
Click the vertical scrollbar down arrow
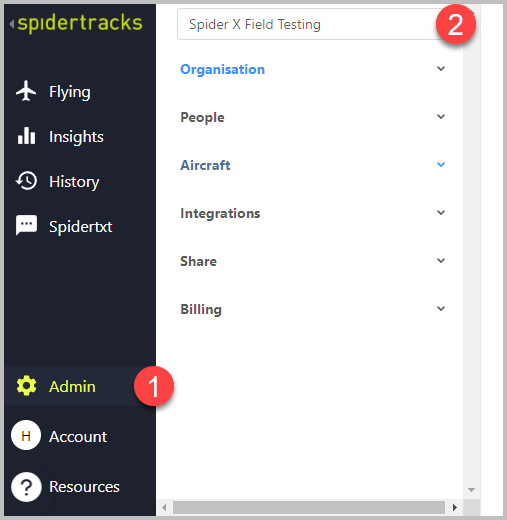pyautogui.click(x=471, y=490)
